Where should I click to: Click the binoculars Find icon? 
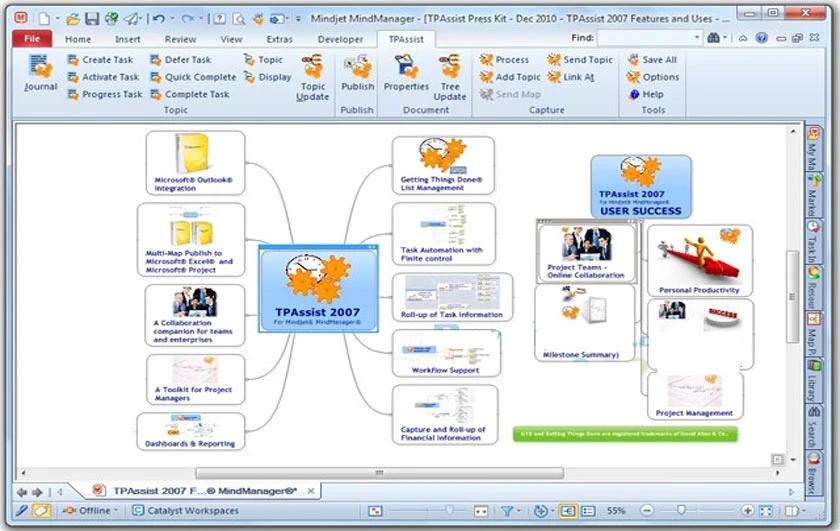point(713,38)
